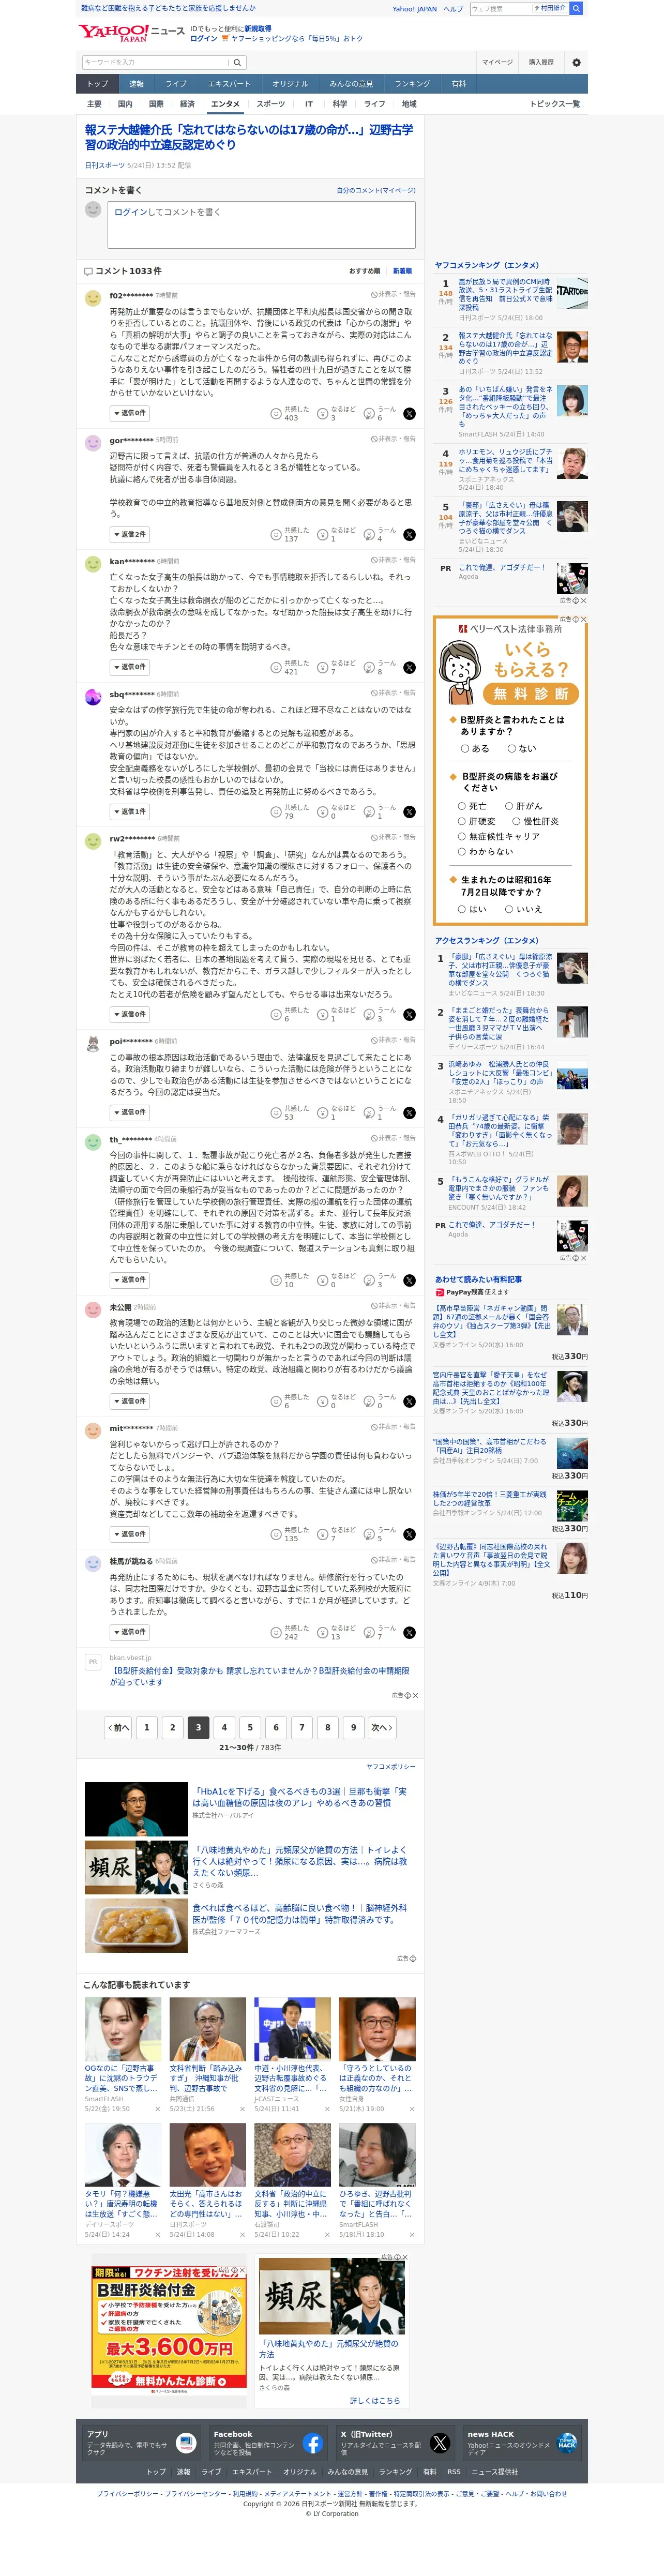Switch to the 経済 category tab
This screenshot has height=2576, width=664.
pos(187,104)
